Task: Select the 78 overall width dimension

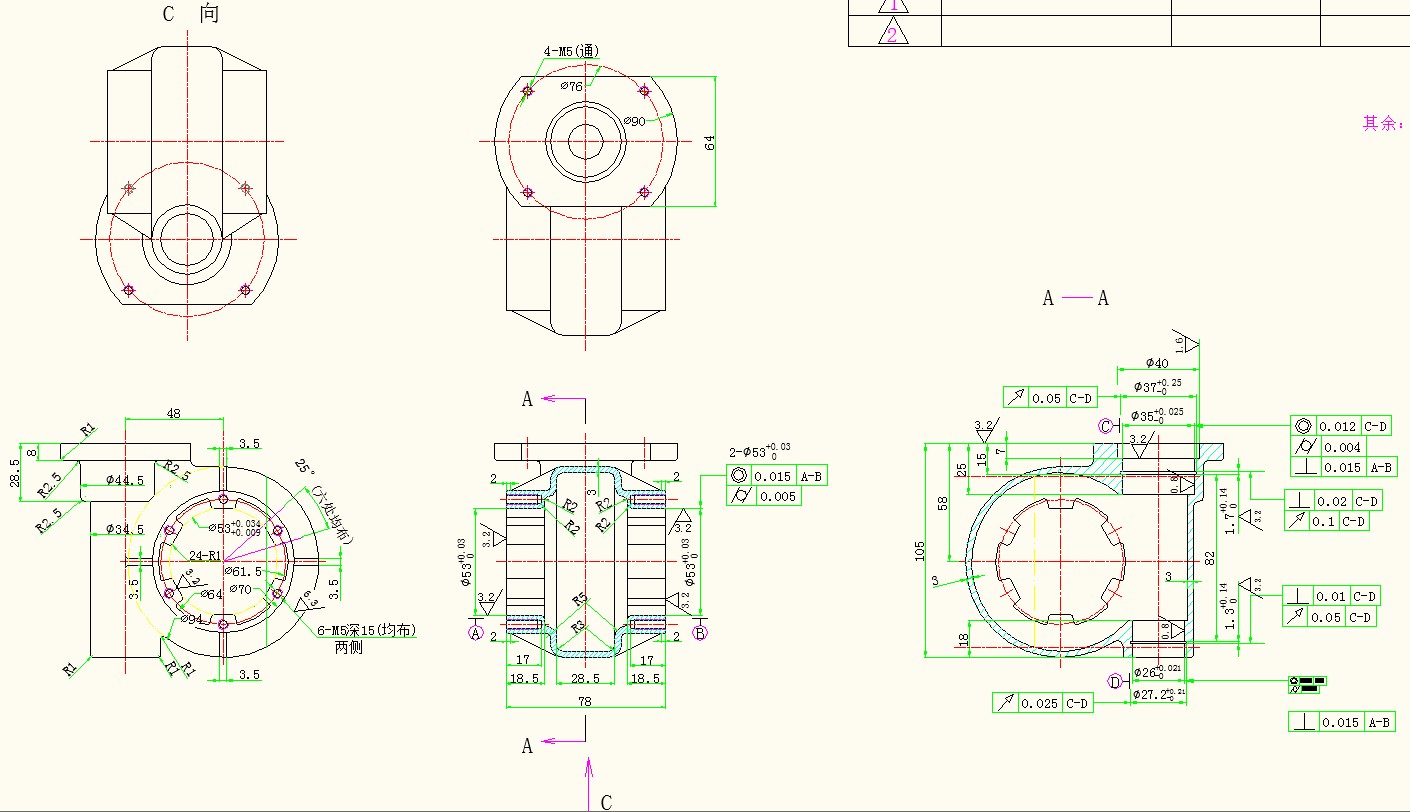Action: tap(585, 701)
